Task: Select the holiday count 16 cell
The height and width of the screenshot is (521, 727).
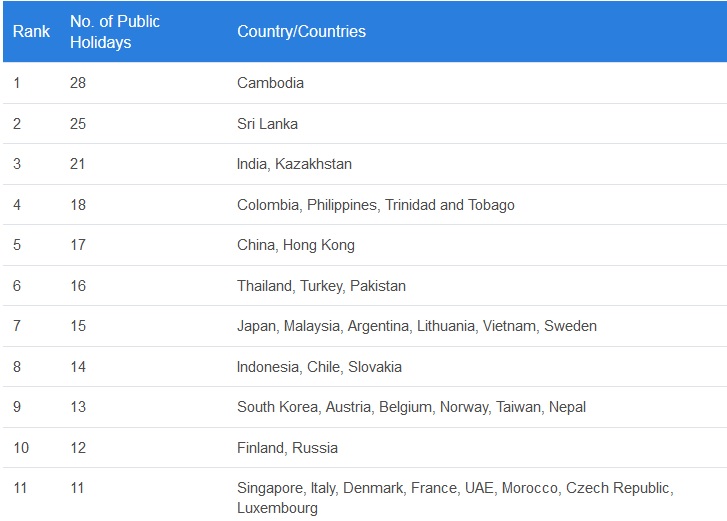Action: [78, 286]
